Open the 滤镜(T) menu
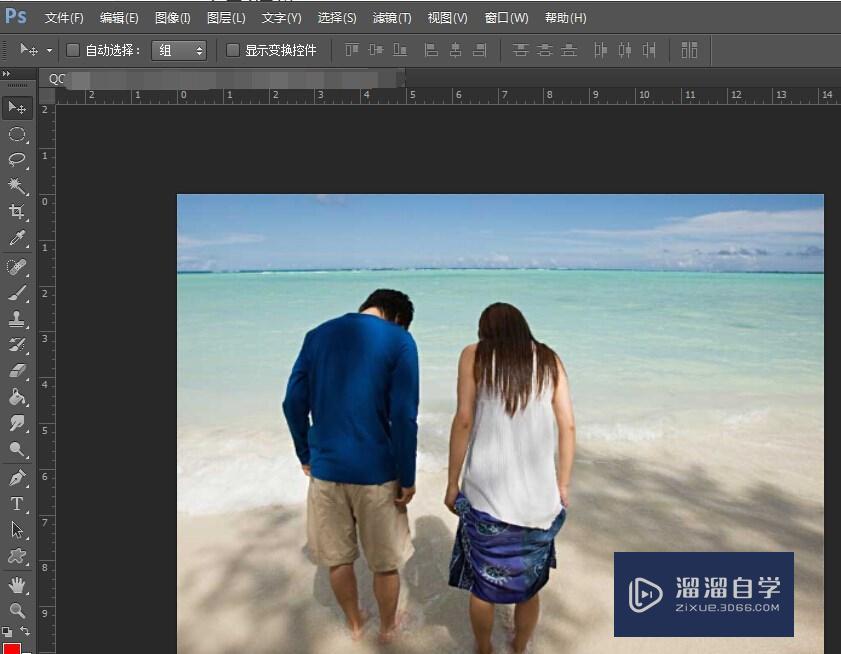The height and width of the screenshot is (654, 841). [x=391, y=18]
